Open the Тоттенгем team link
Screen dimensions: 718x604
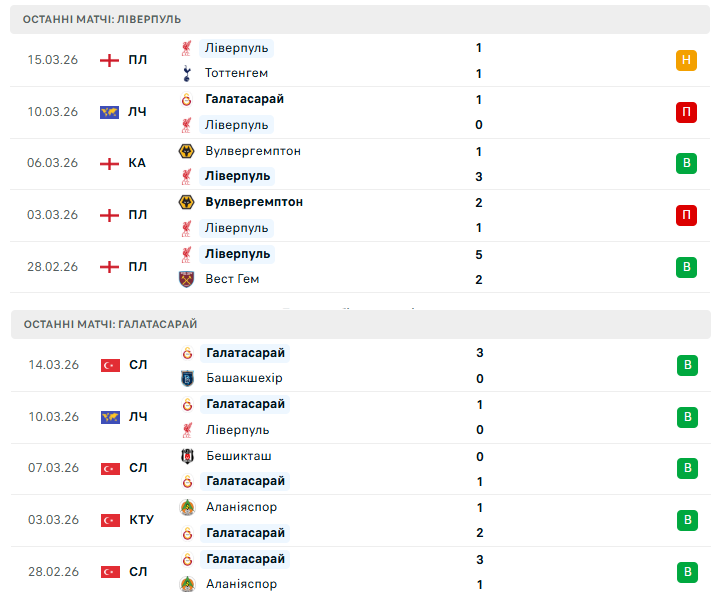236,73
